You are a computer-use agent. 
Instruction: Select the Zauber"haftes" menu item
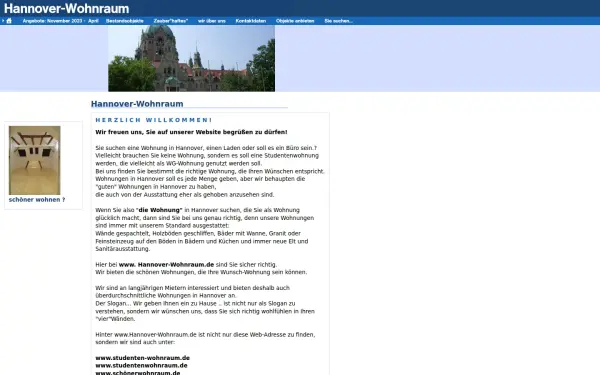[x=171, y=21]
